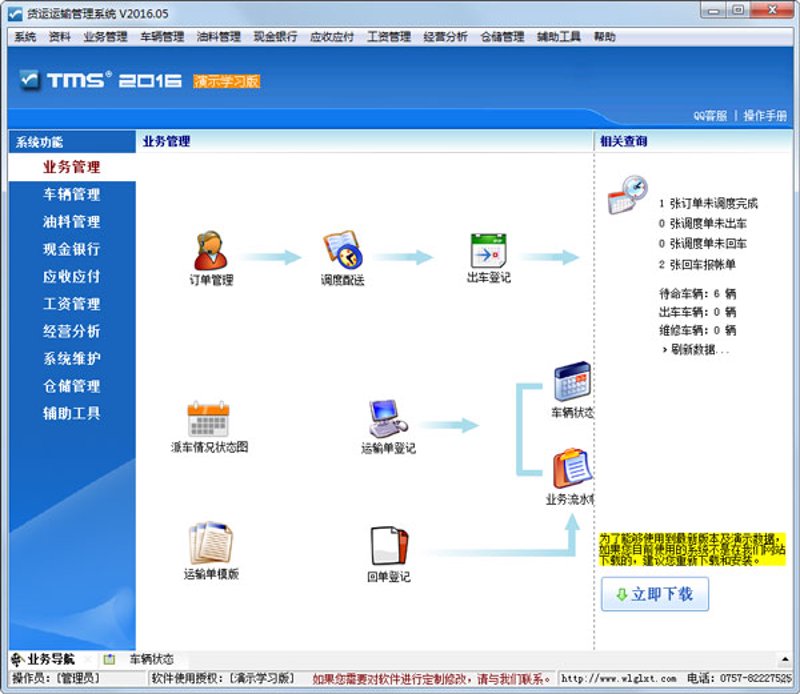Click the arrow at bottom right tab bar
This screenshot has height=694, width=800.
point(785,660)
